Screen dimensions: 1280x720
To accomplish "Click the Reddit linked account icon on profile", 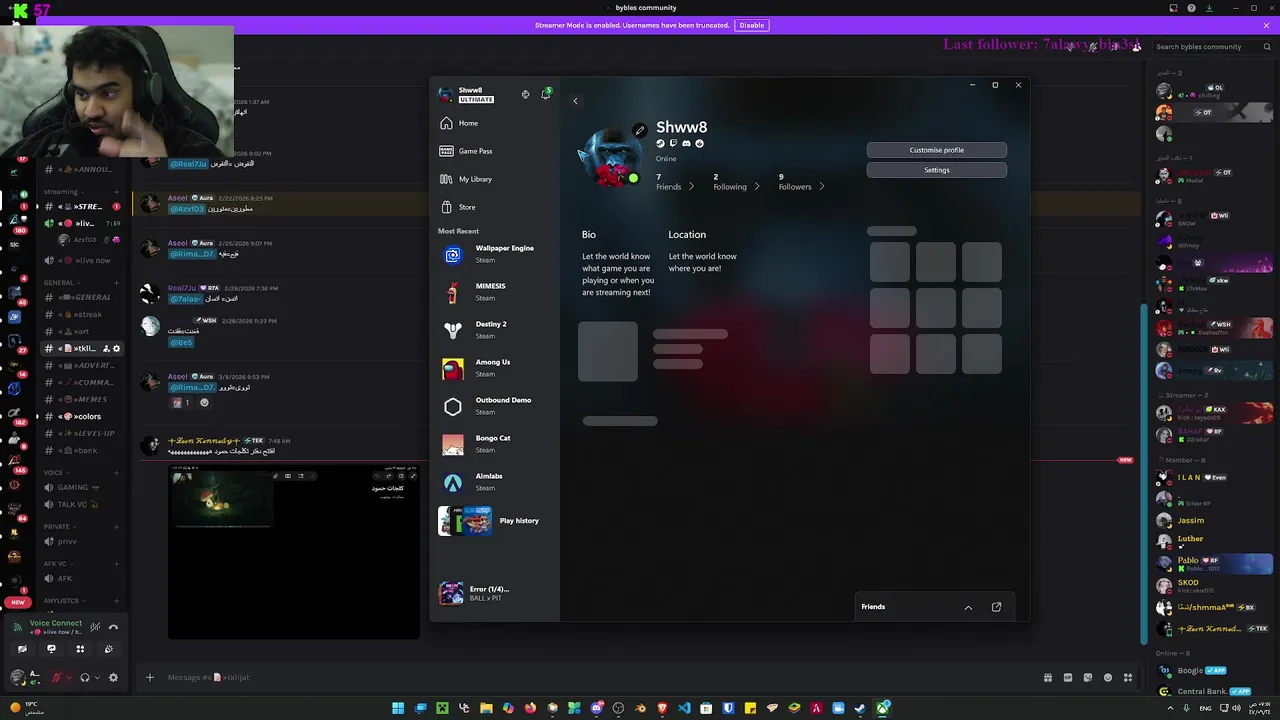I will pyautogui.click(x=699, y=144).
